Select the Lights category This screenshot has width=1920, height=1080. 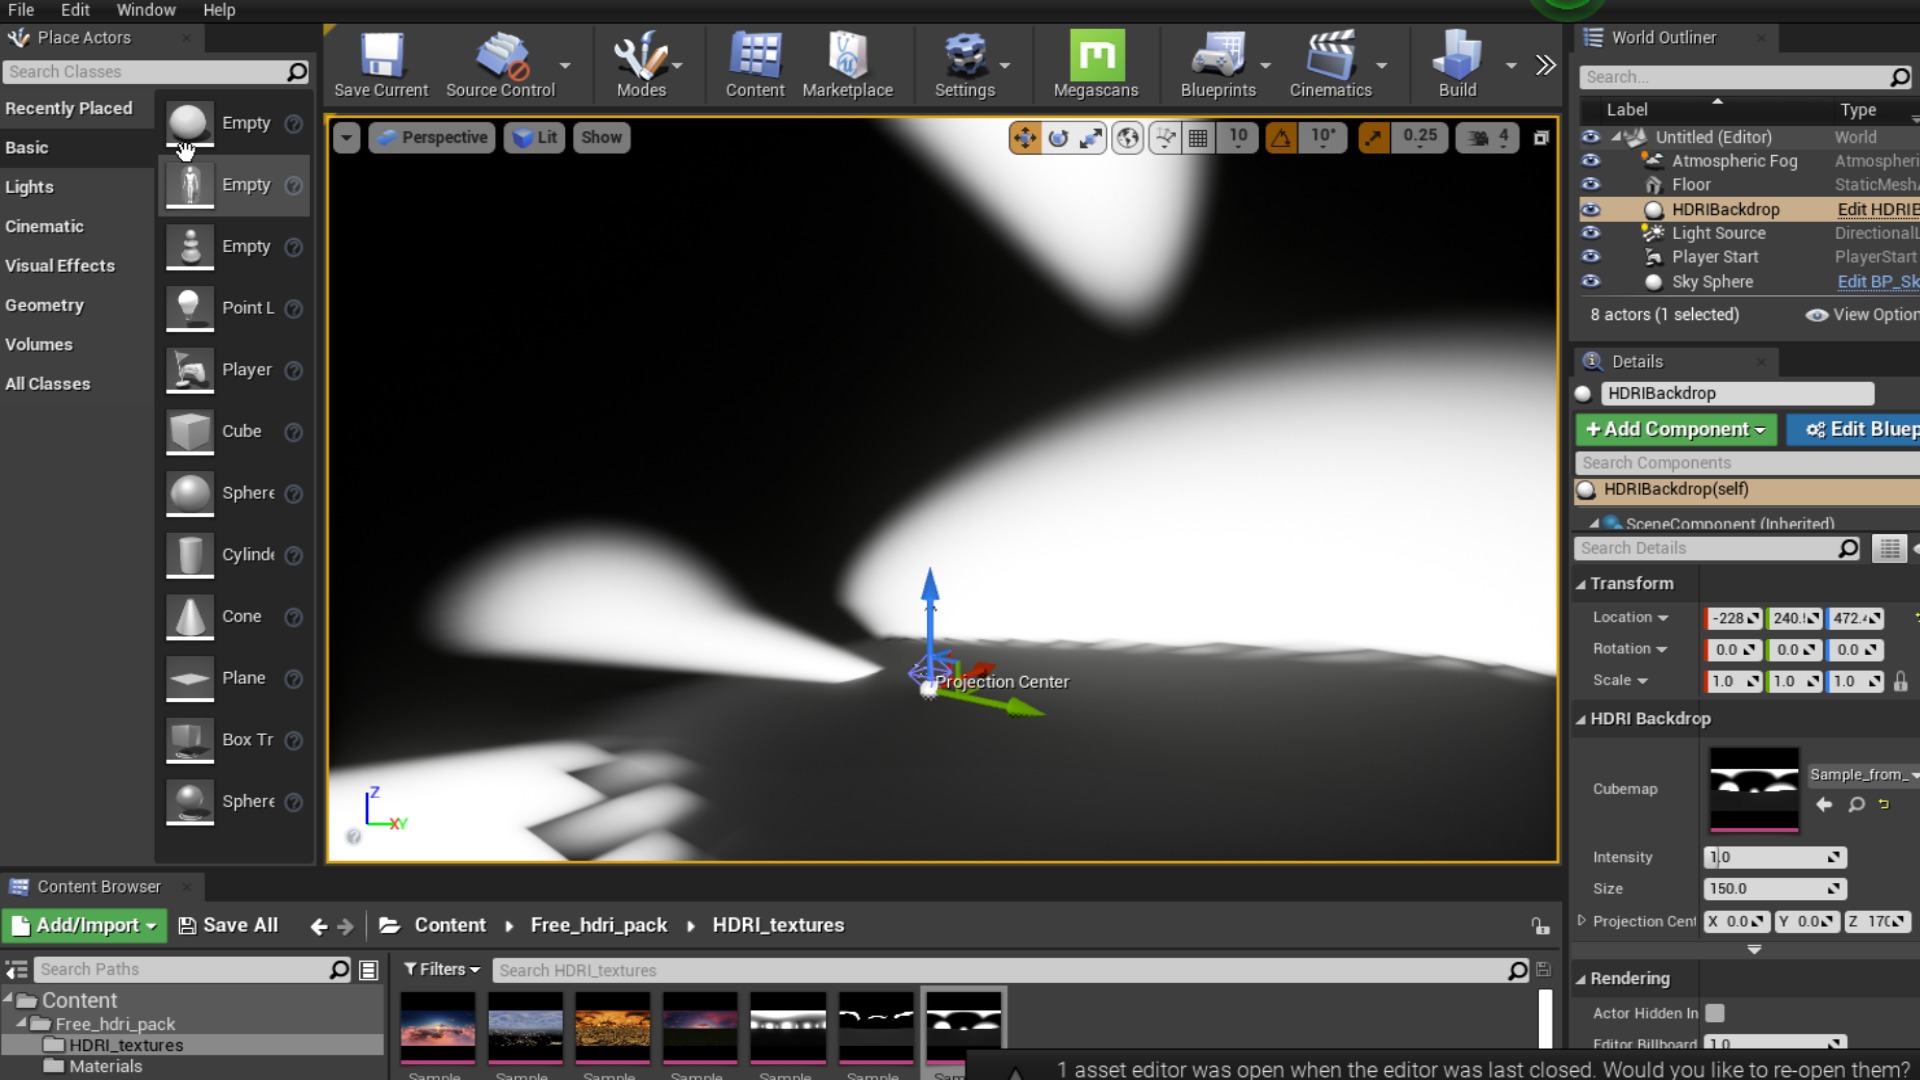tap(29, 187)
